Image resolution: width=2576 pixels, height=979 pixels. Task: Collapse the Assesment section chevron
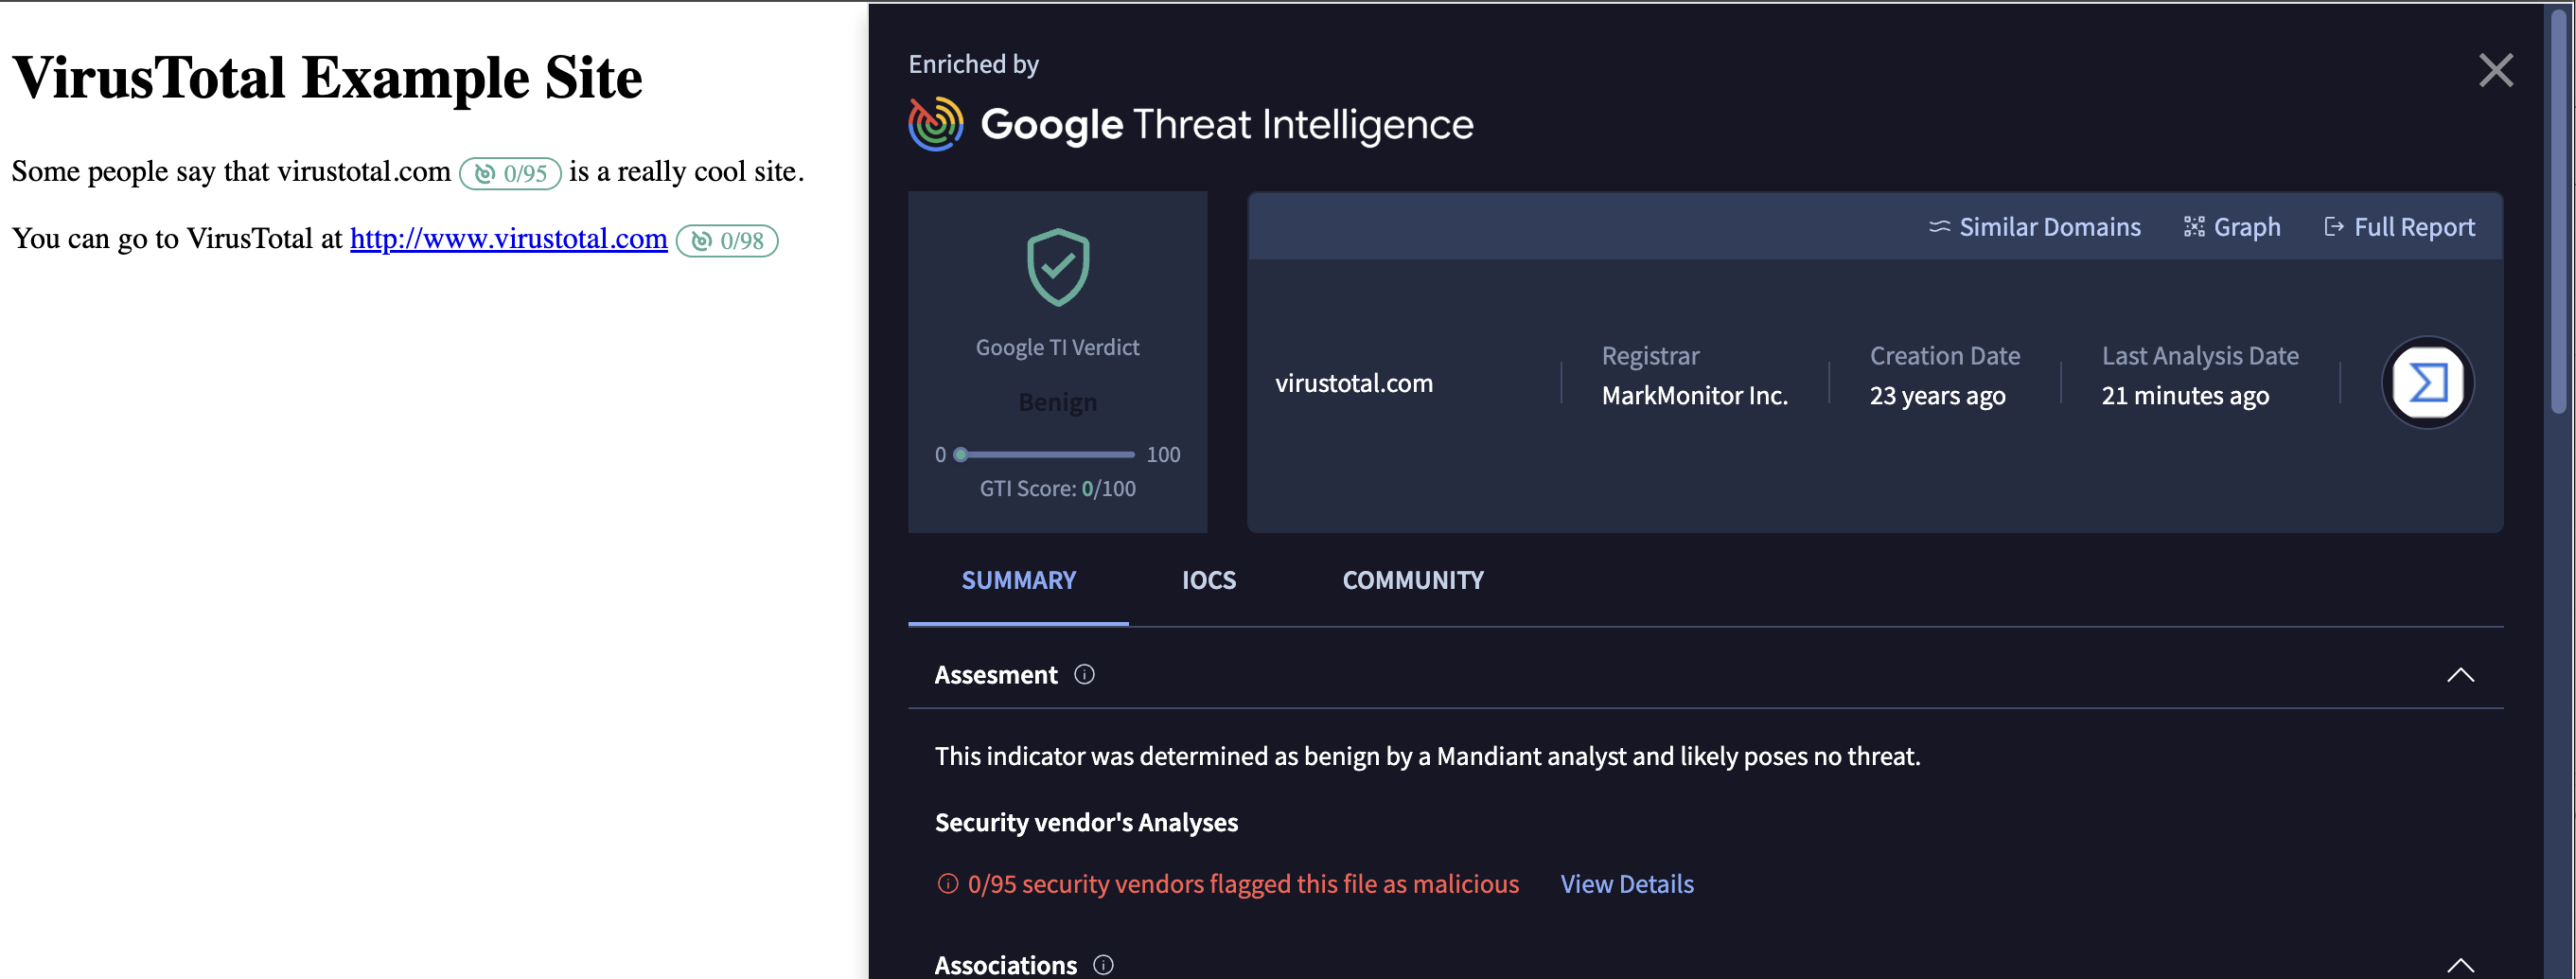(2460, 675)
